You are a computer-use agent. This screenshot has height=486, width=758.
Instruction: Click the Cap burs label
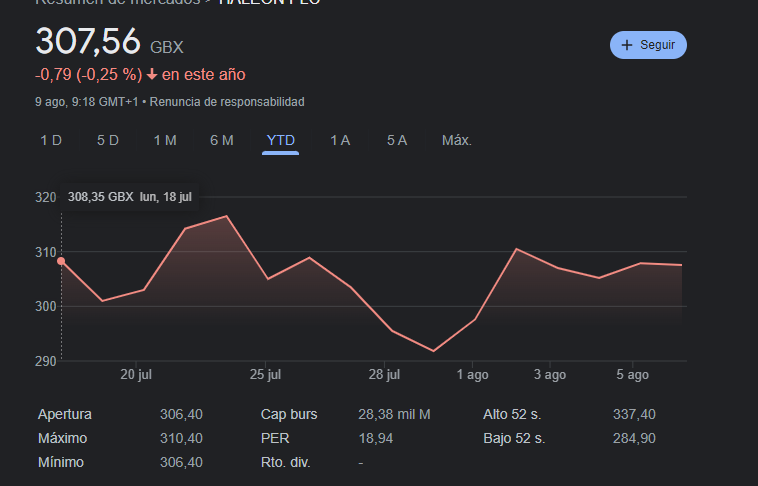289,414
